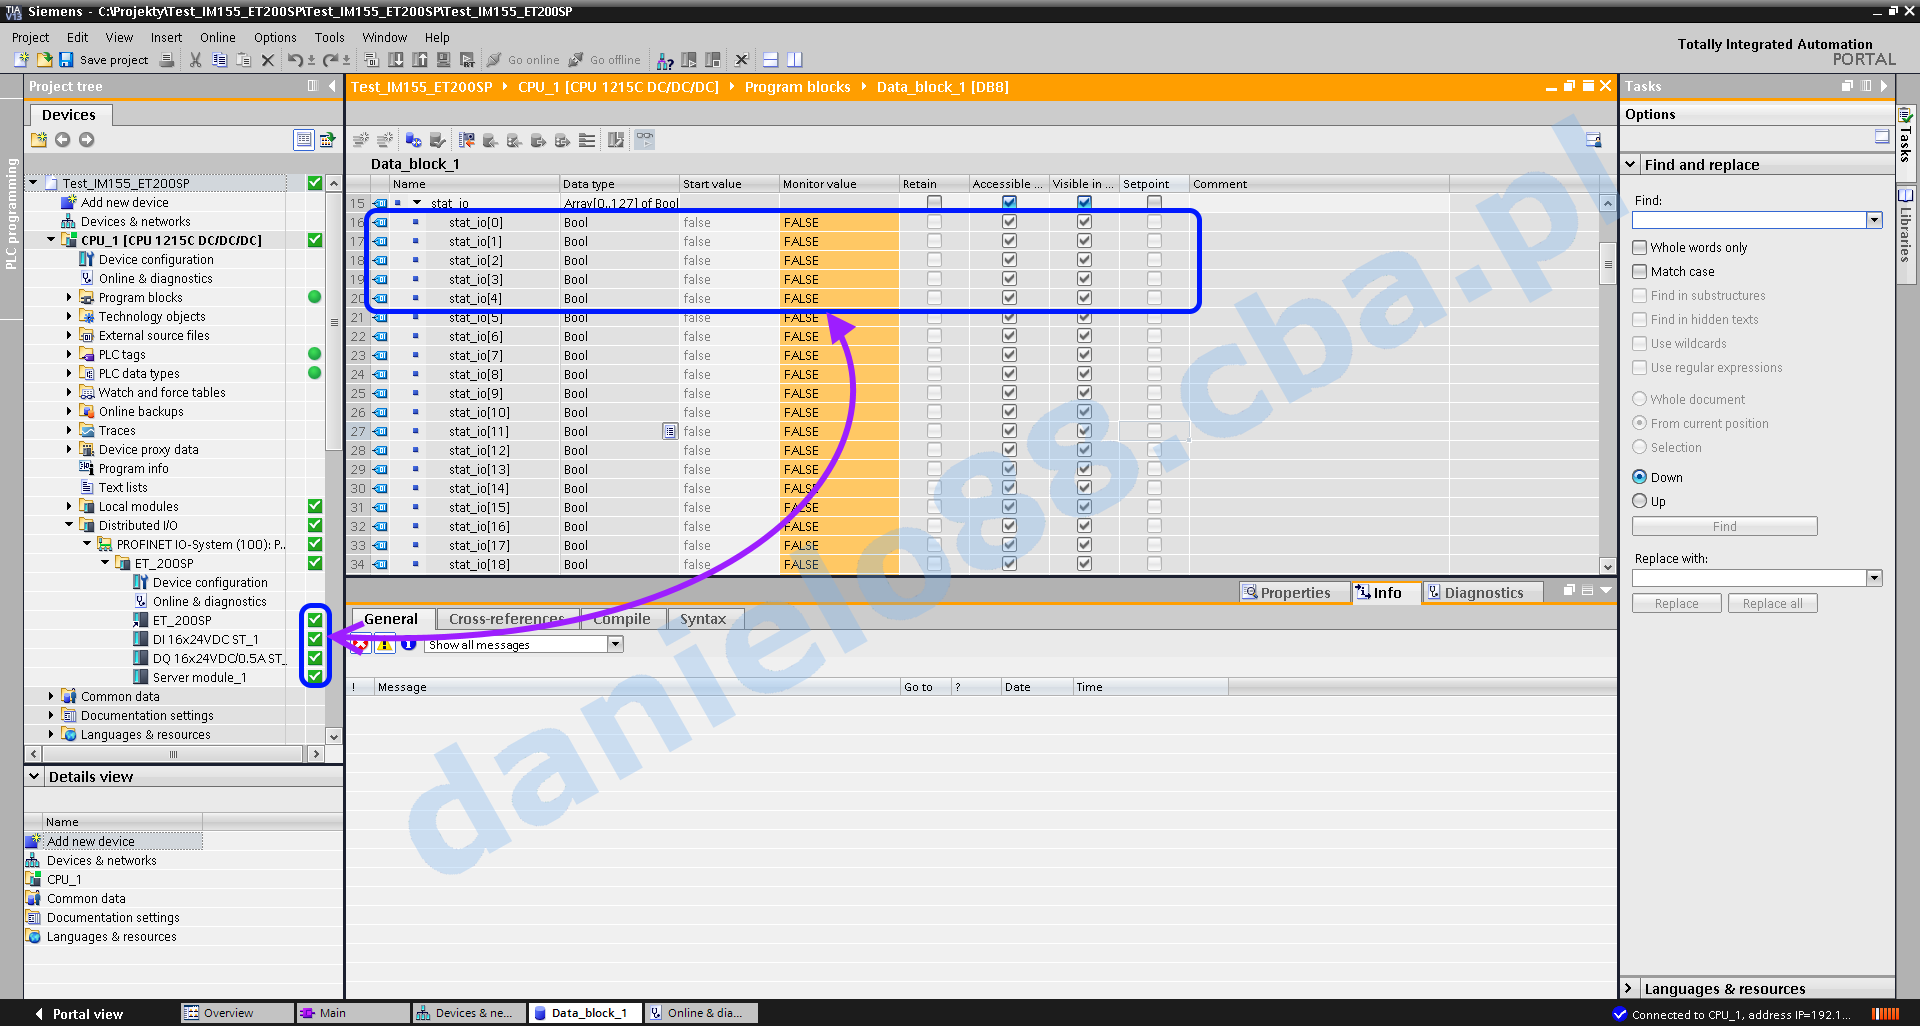Viewport: 1920px width, 1026px height.
Task: Toggle Accessible checkbox for stat_io[2]
Action: click(1009, 260)
